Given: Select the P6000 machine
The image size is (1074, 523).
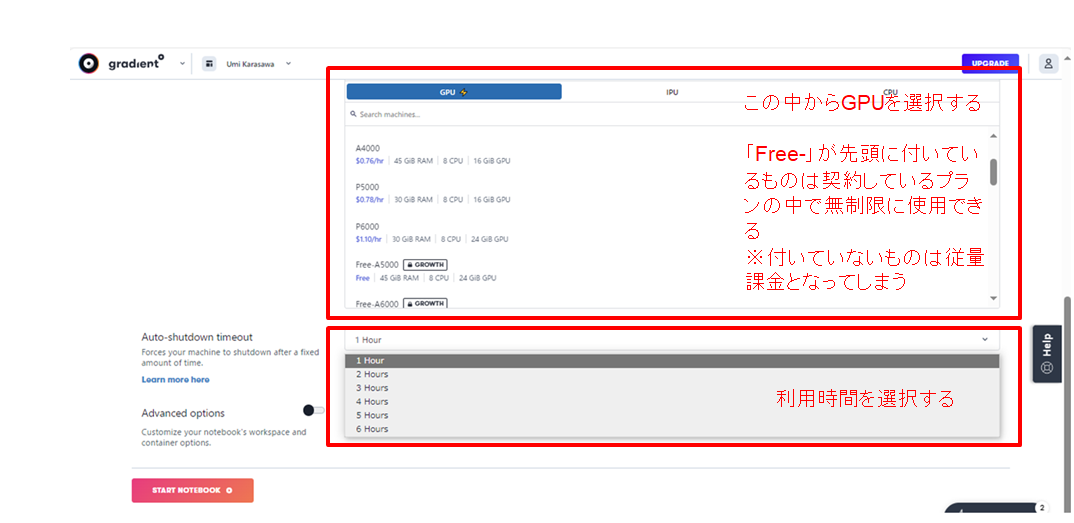Looking at the screenshot, I should point(666,233).
